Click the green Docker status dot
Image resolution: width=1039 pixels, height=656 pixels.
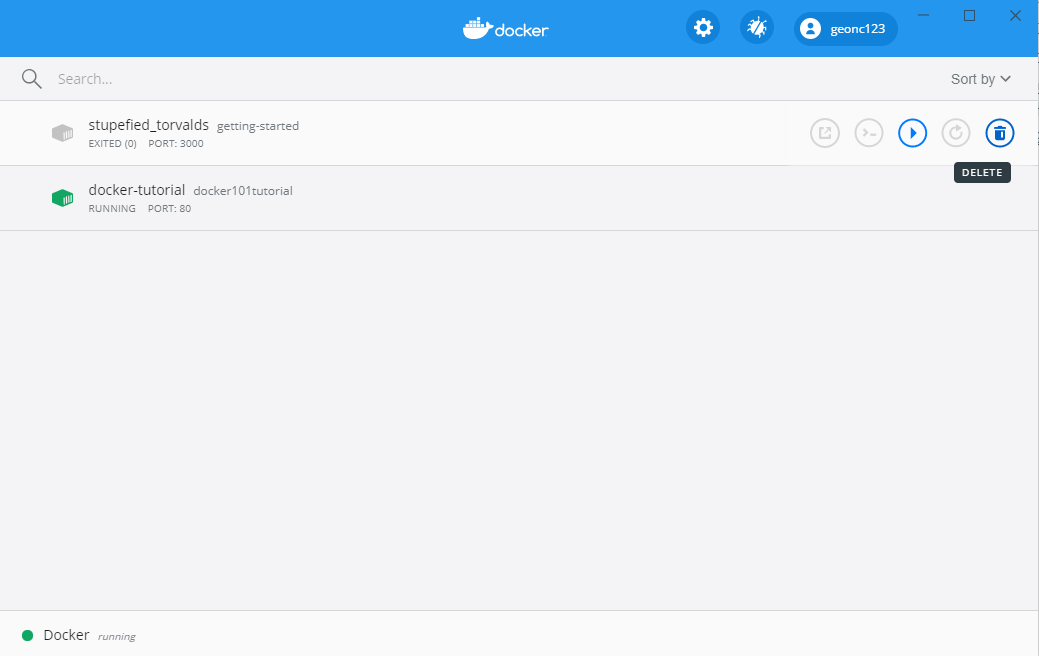(27, 635)
